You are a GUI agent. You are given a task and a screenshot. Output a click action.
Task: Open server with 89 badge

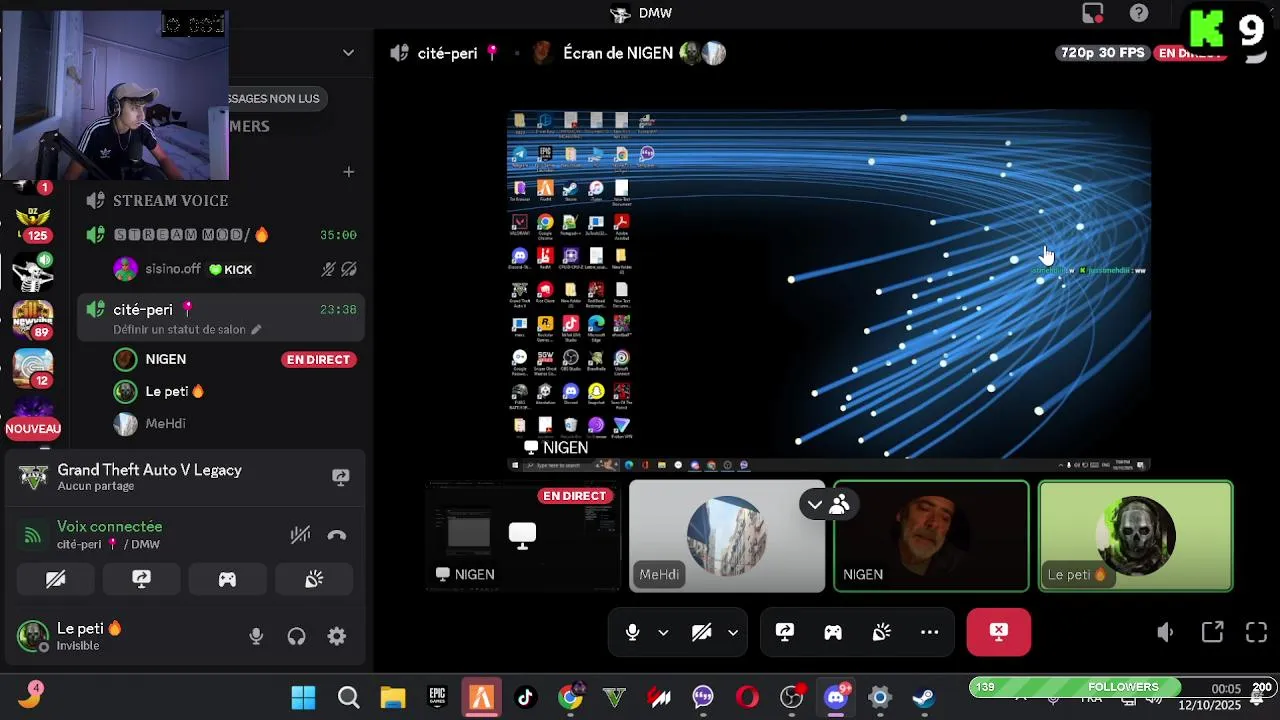(32, 320)
